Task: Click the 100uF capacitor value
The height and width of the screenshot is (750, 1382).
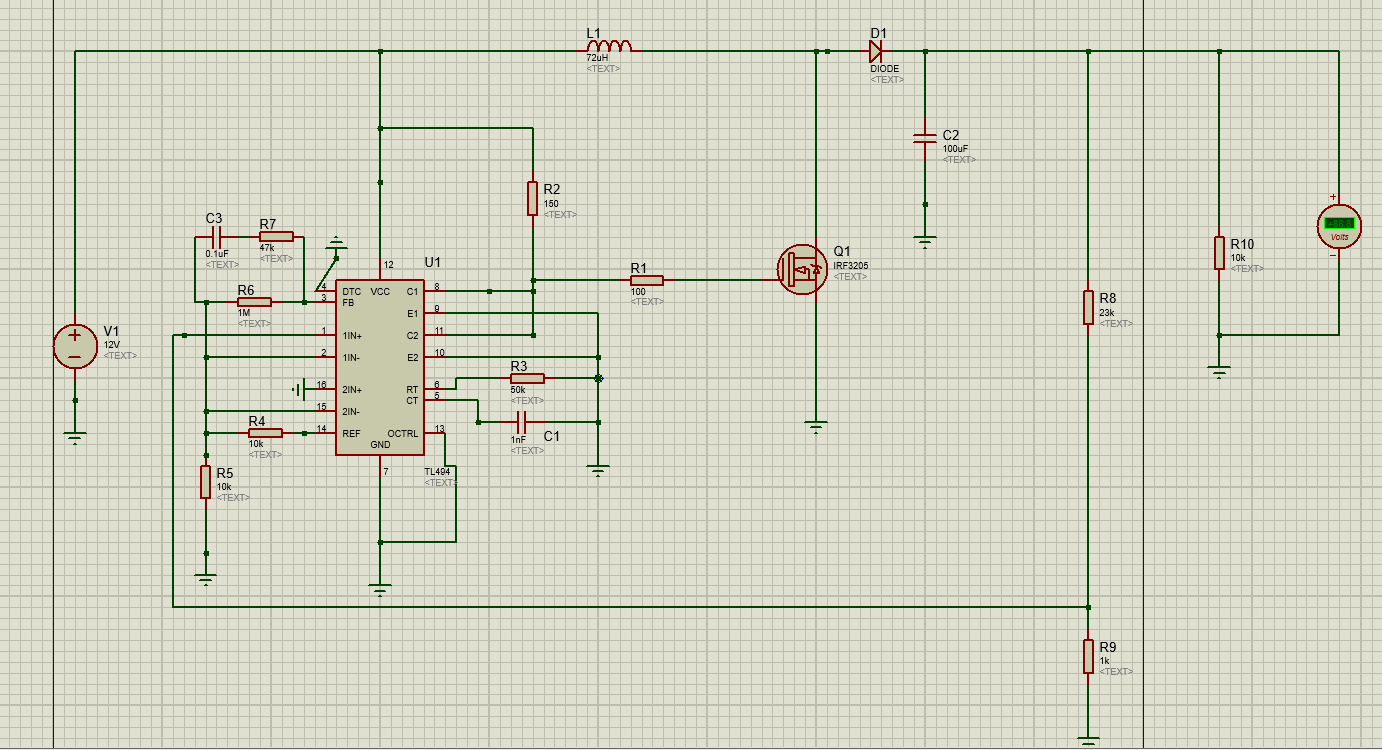Action: tap(957, 149)
